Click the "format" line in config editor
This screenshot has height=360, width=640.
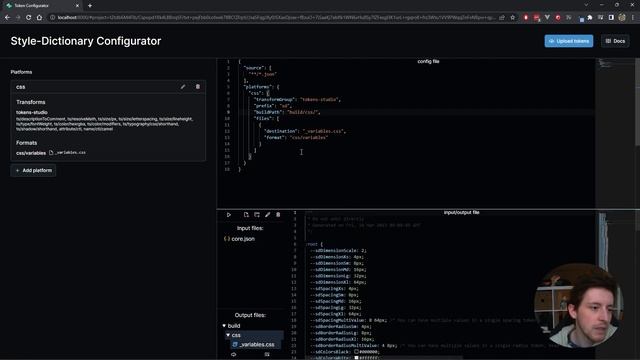pos(296,138)
